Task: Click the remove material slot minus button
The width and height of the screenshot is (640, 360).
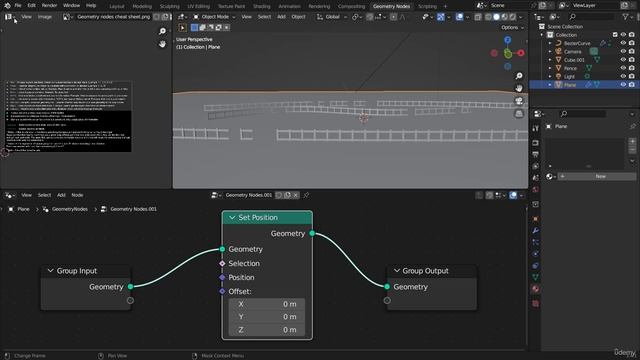Action: [x=632, y=150]
